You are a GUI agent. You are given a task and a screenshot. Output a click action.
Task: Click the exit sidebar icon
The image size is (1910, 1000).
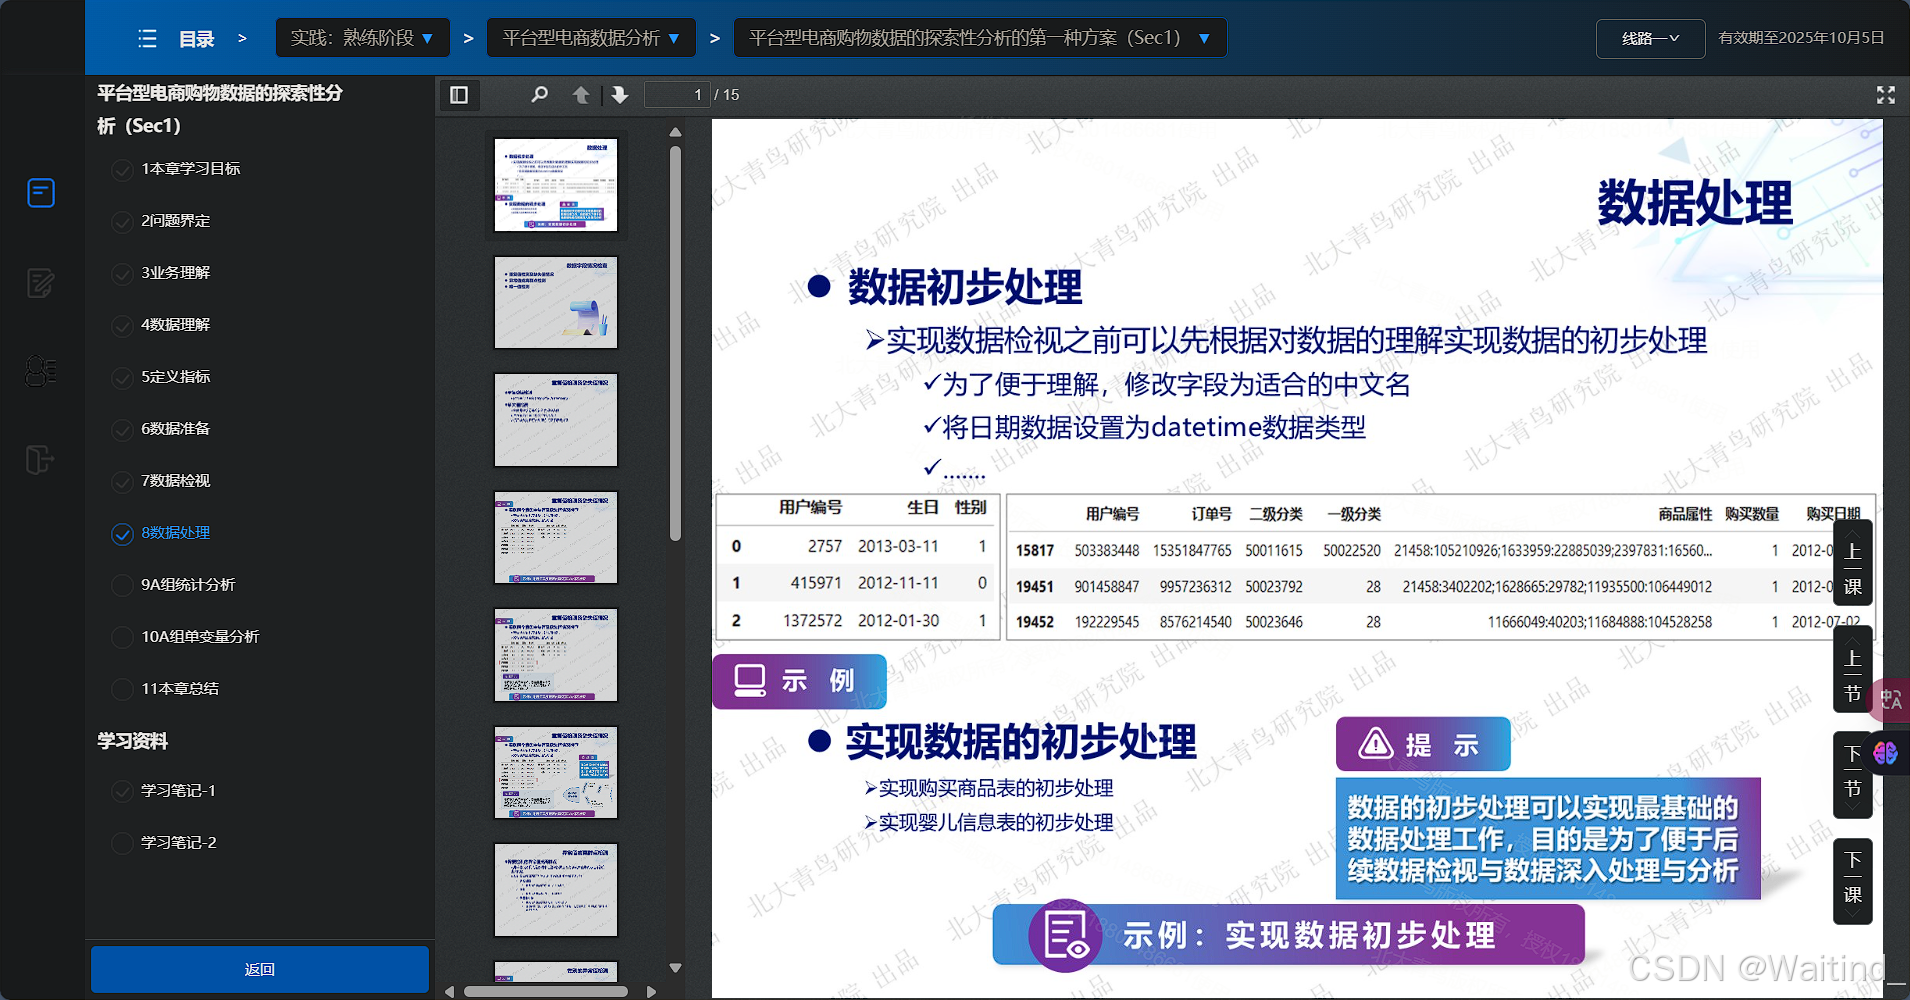click(x=40, y=460)
